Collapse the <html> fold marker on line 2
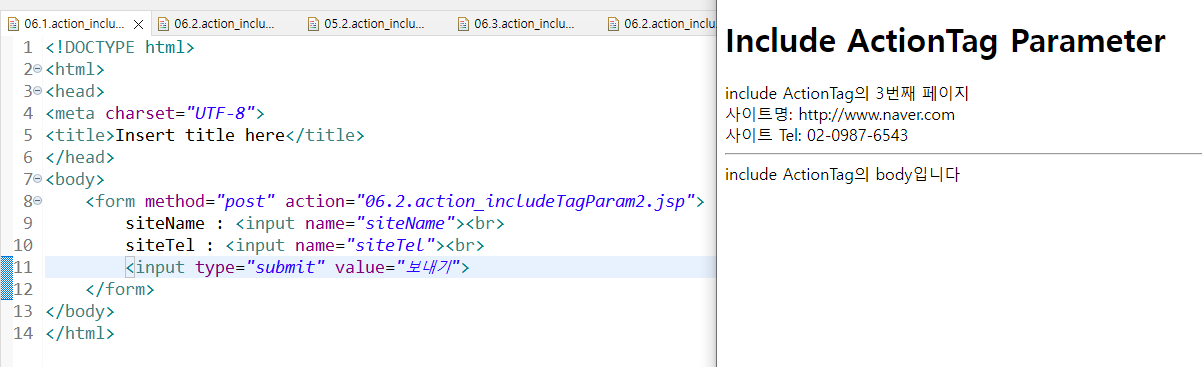The height and width of the screenshot is (367, 1202). click(x=37, y=69)
